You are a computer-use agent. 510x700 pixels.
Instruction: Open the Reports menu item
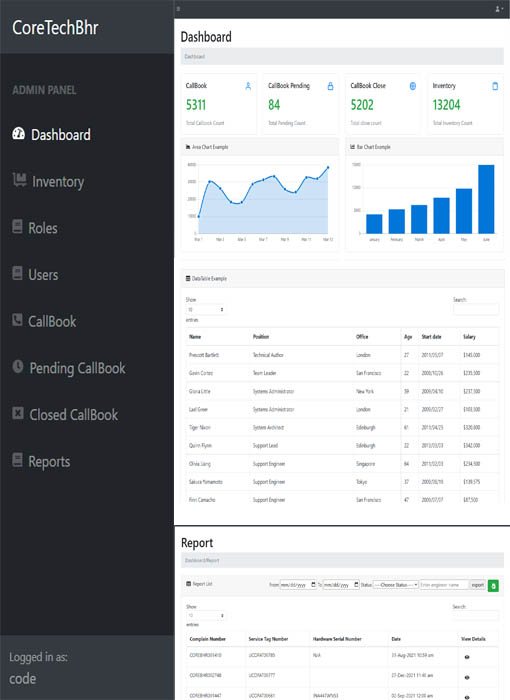(x=49, y=462)
